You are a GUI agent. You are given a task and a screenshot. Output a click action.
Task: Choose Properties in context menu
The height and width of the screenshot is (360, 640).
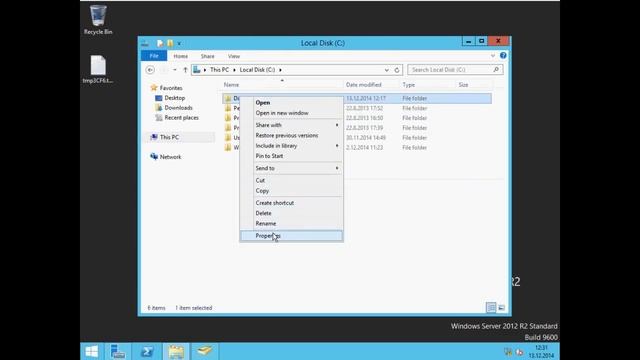point(291,236)
